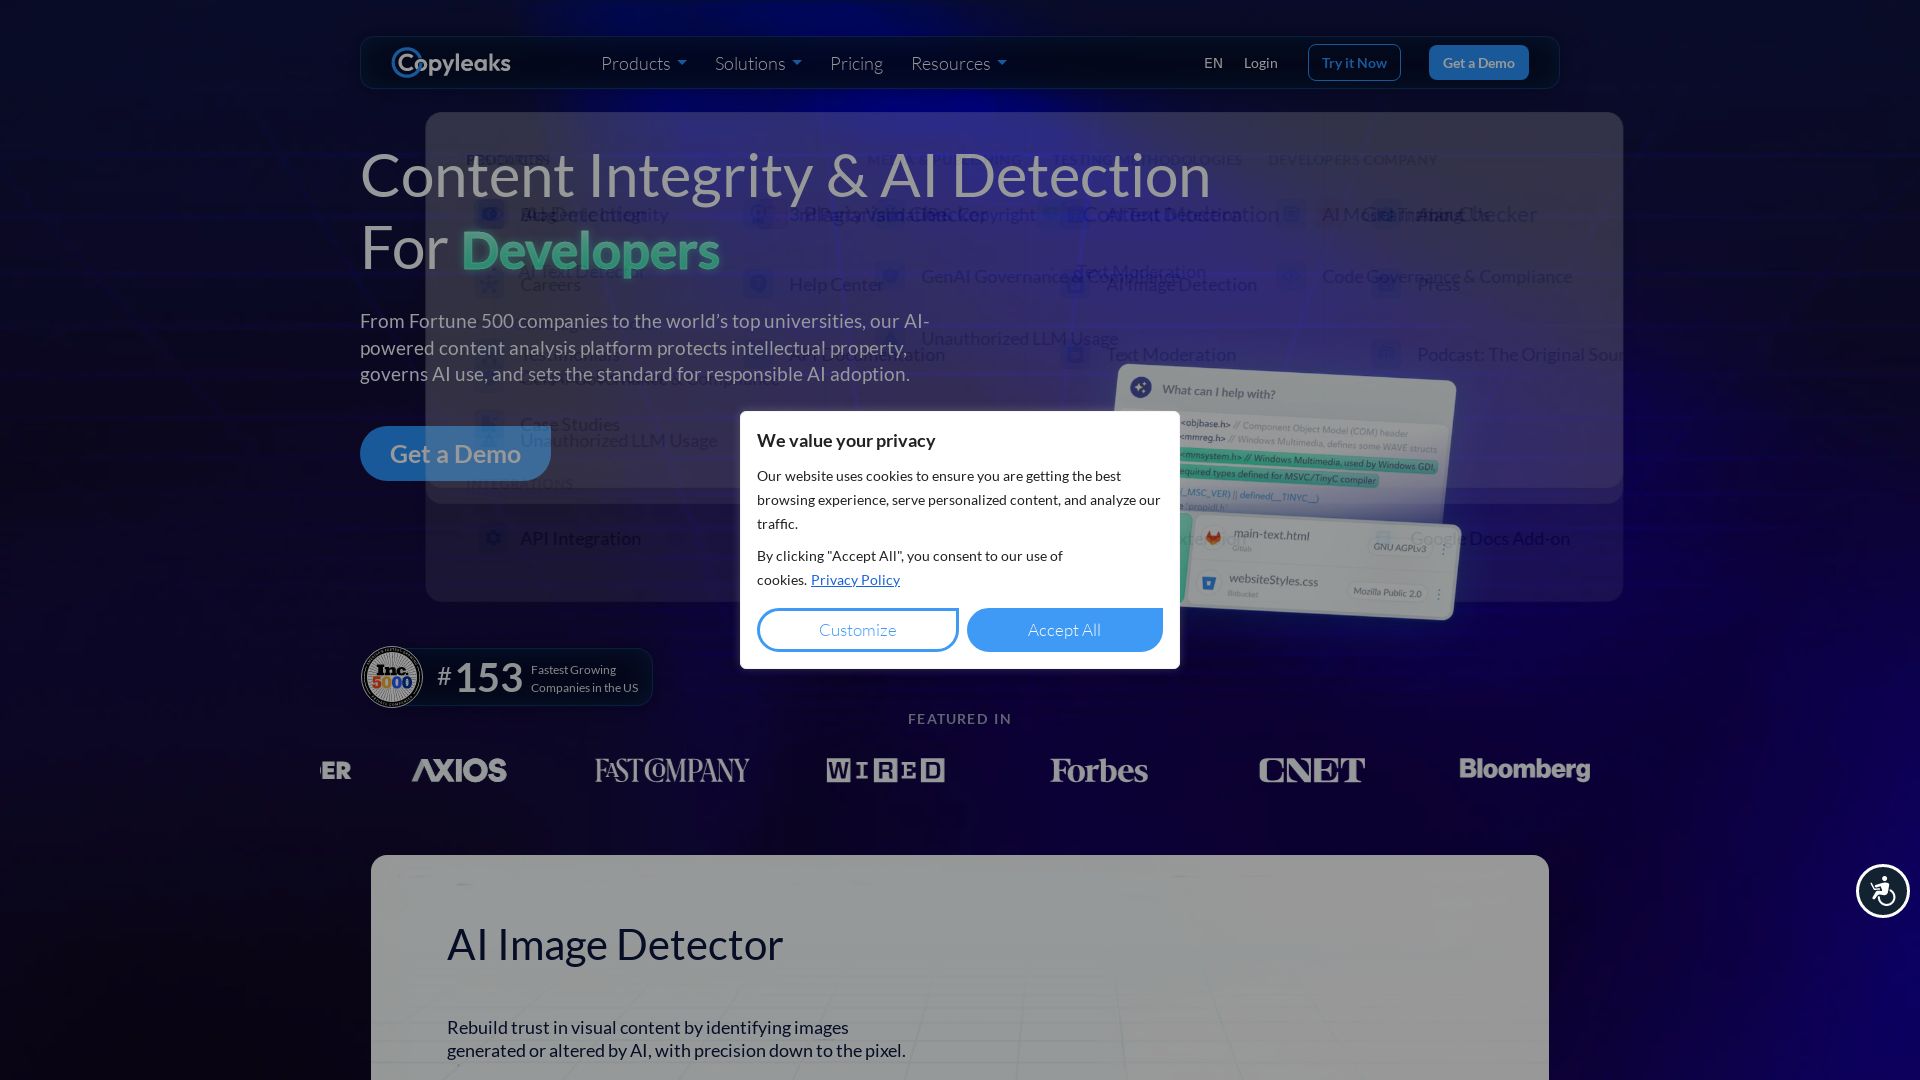Click the Get a Demo navbar button
Screen dimensions: 1920x1080
(1478, 63)
